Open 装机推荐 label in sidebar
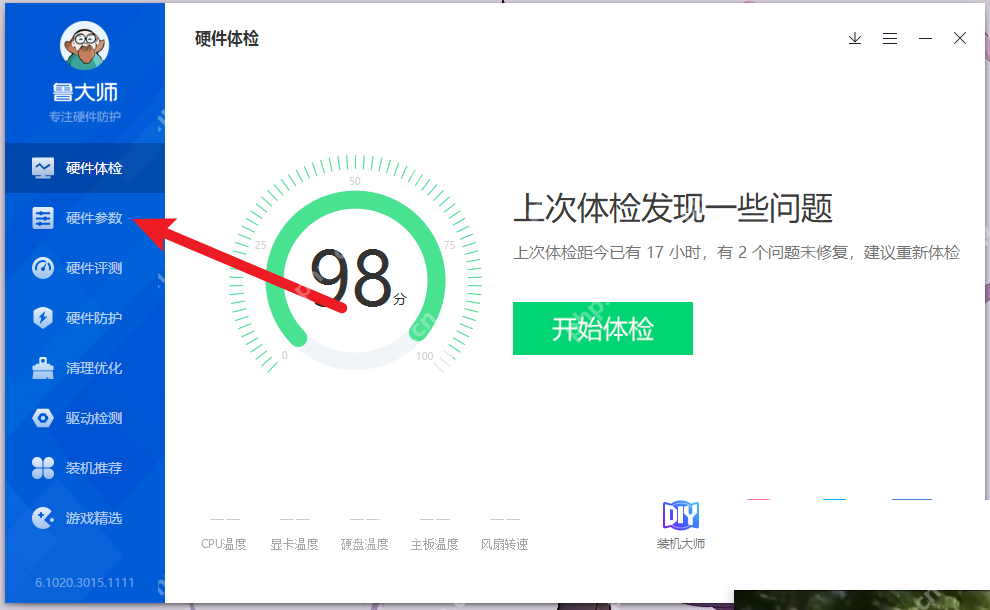 94,468
